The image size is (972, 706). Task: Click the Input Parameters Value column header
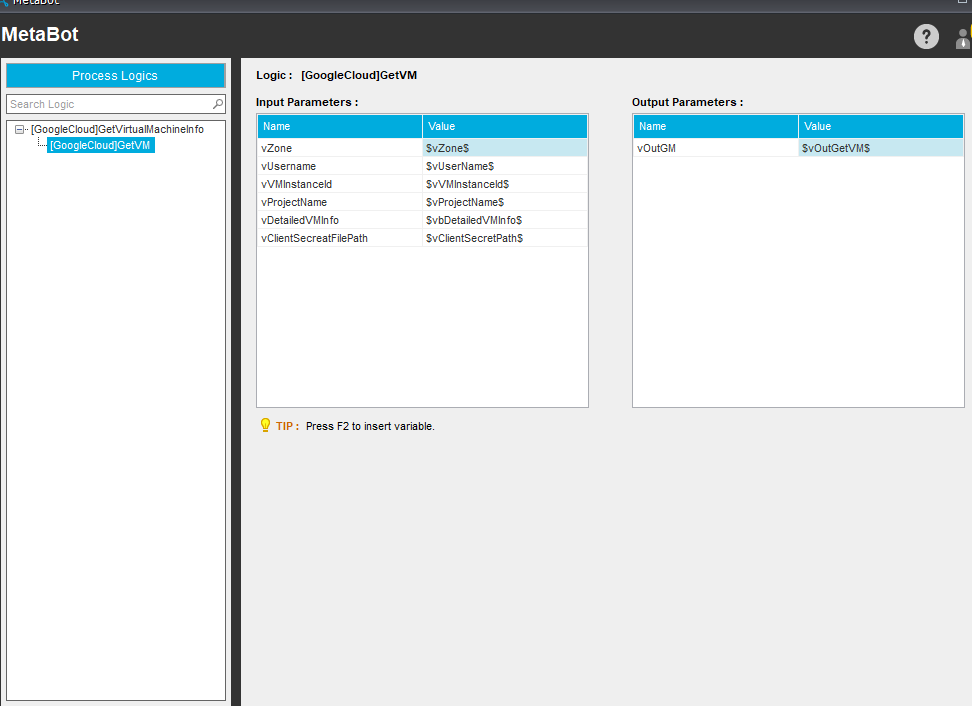click(x=505, y=126)
